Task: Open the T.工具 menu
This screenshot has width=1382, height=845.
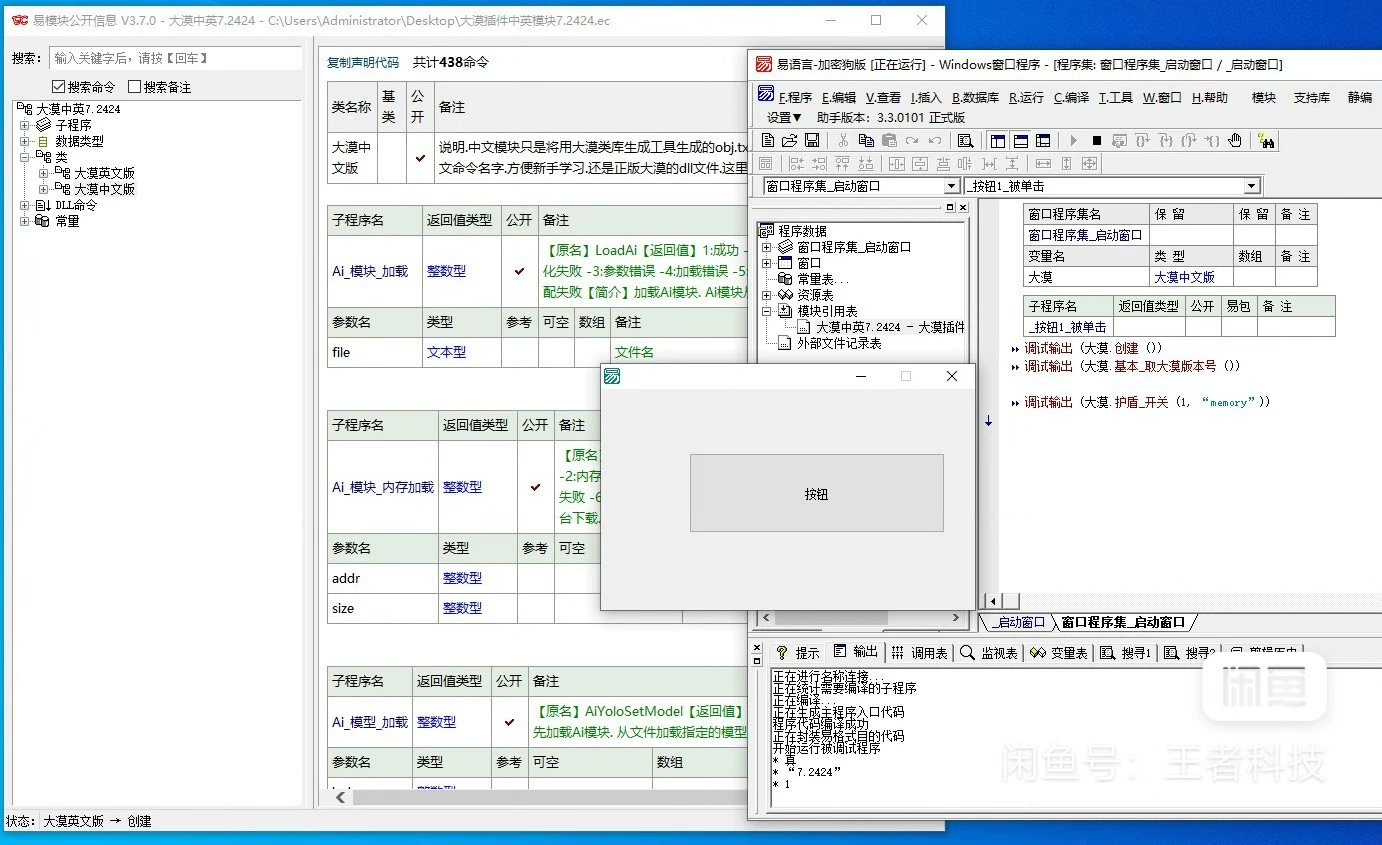Action: tap(1116, 97)
